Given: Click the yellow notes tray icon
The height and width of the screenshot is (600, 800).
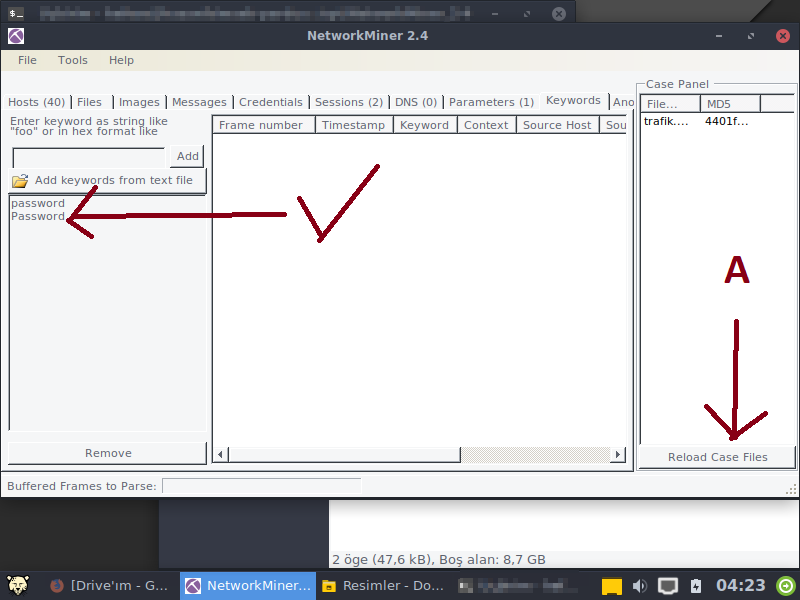Looking at the screenshot, I should (x=612, y=586).
